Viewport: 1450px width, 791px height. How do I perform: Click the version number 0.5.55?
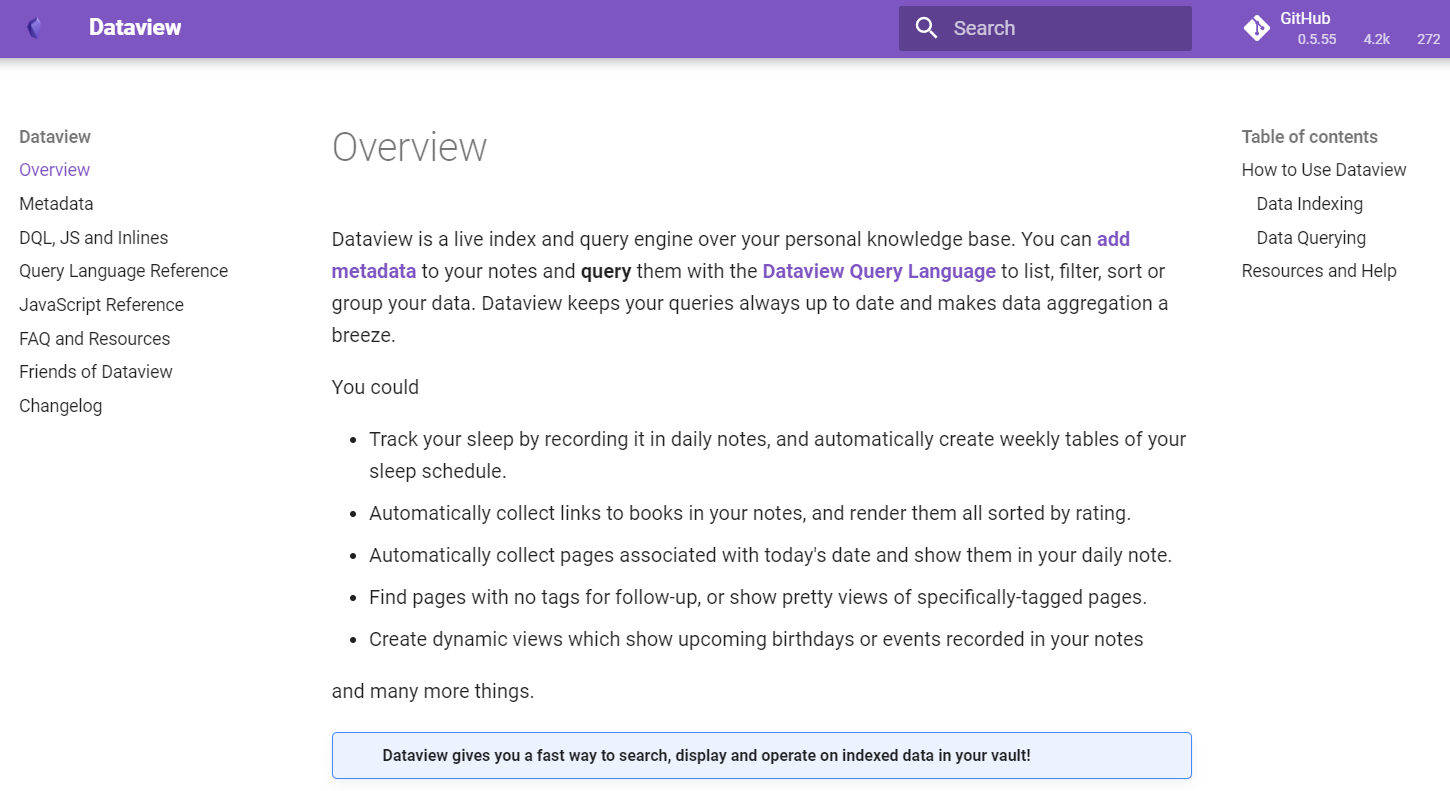point(1315,39)
